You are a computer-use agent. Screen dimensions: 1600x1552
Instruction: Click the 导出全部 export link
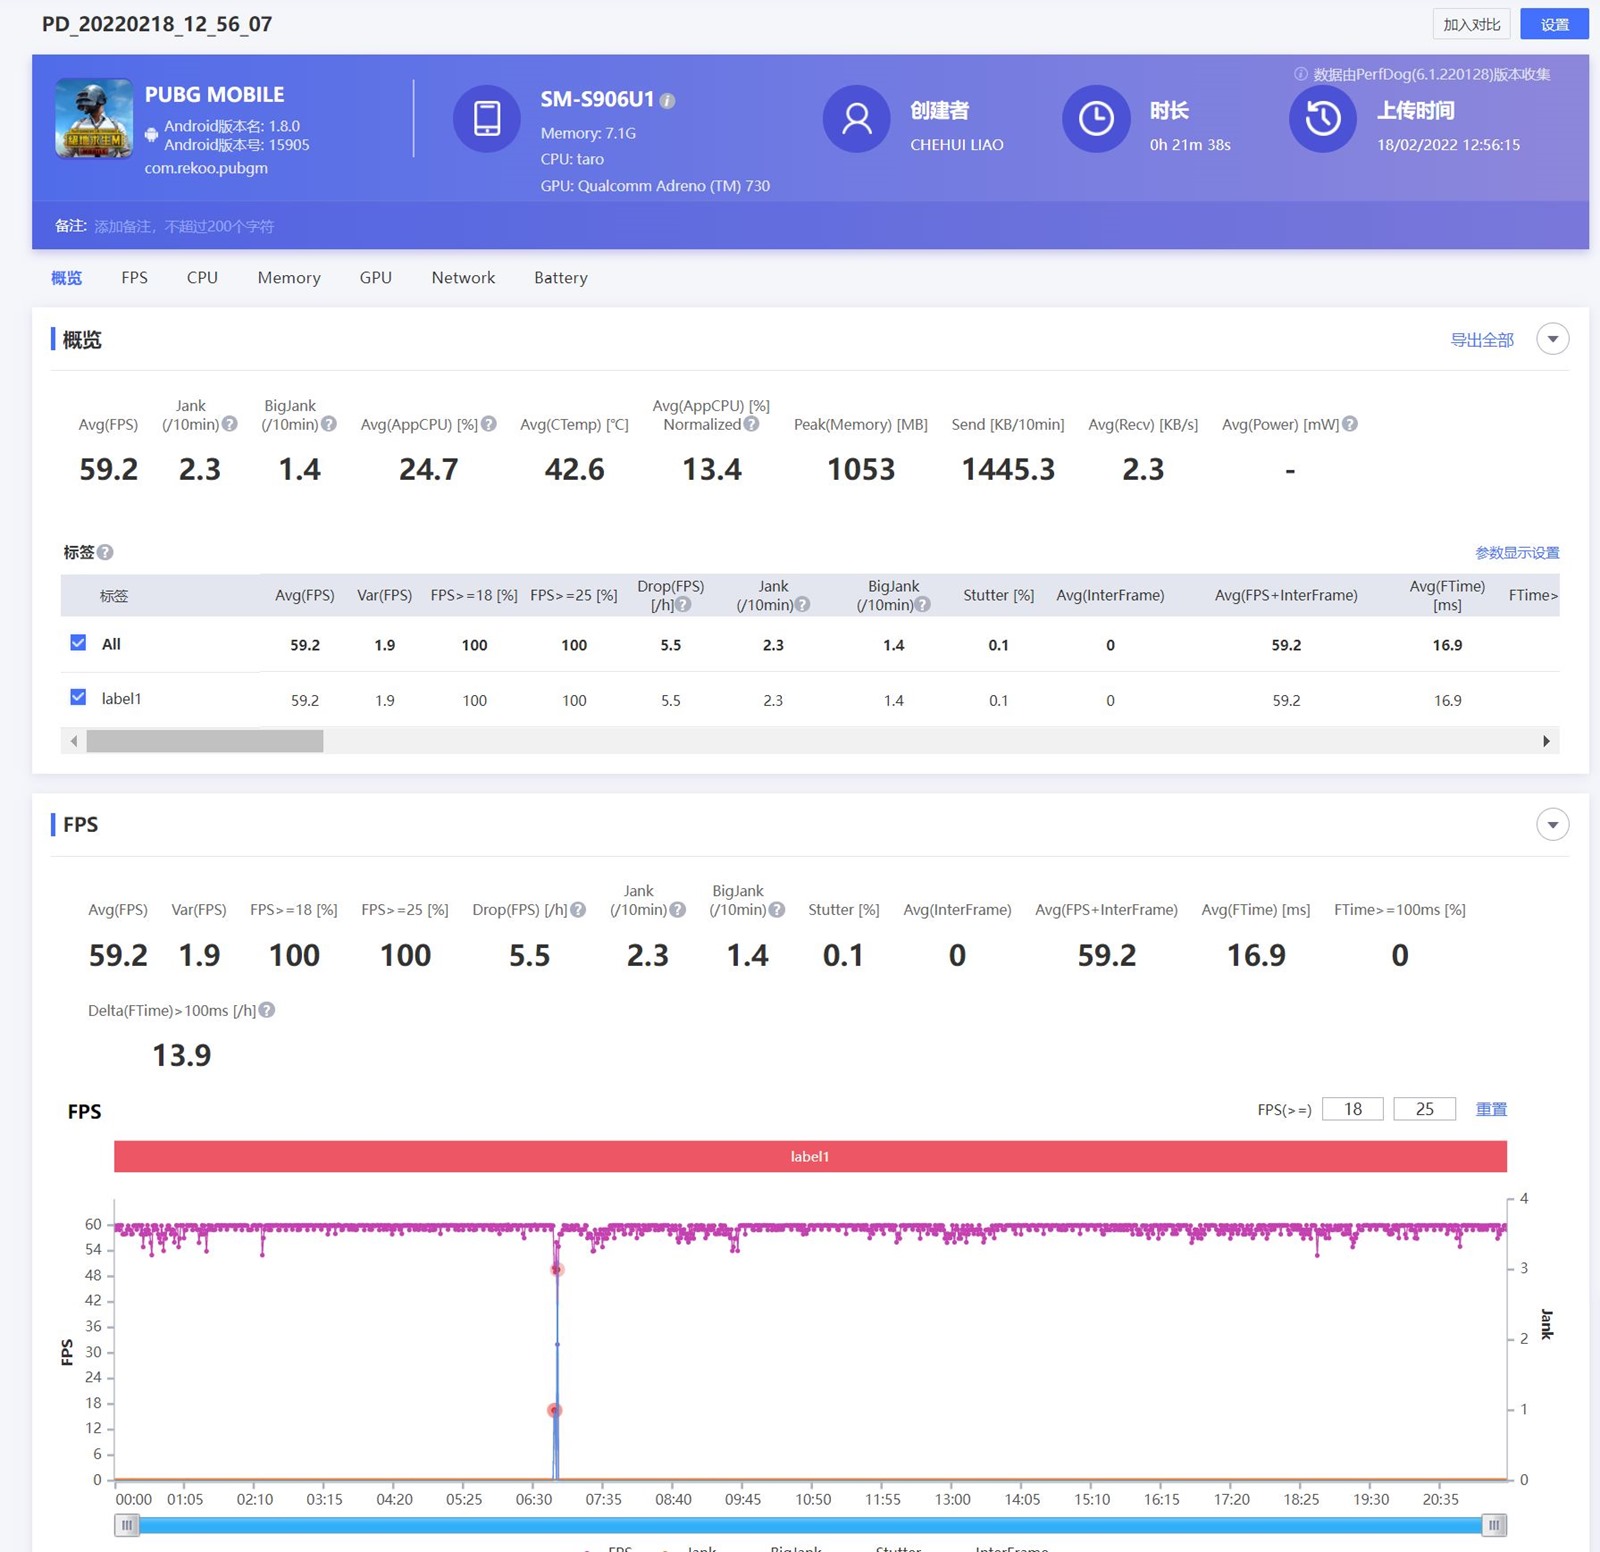pos(1481,340)
